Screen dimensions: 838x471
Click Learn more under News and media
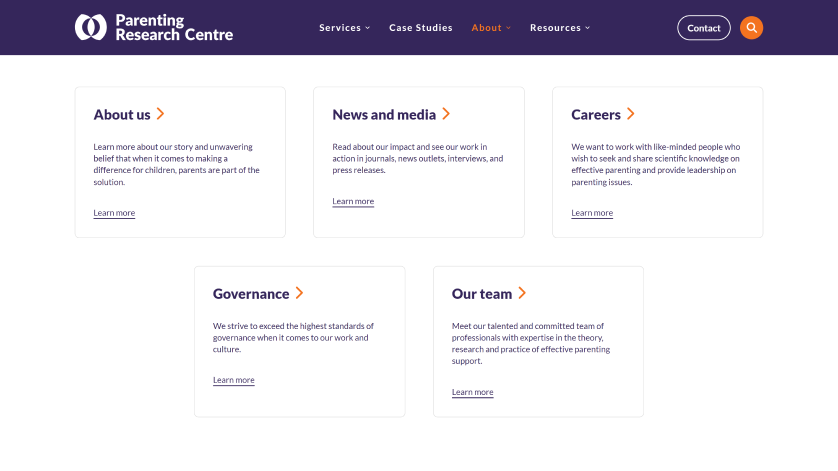point(353,201)
